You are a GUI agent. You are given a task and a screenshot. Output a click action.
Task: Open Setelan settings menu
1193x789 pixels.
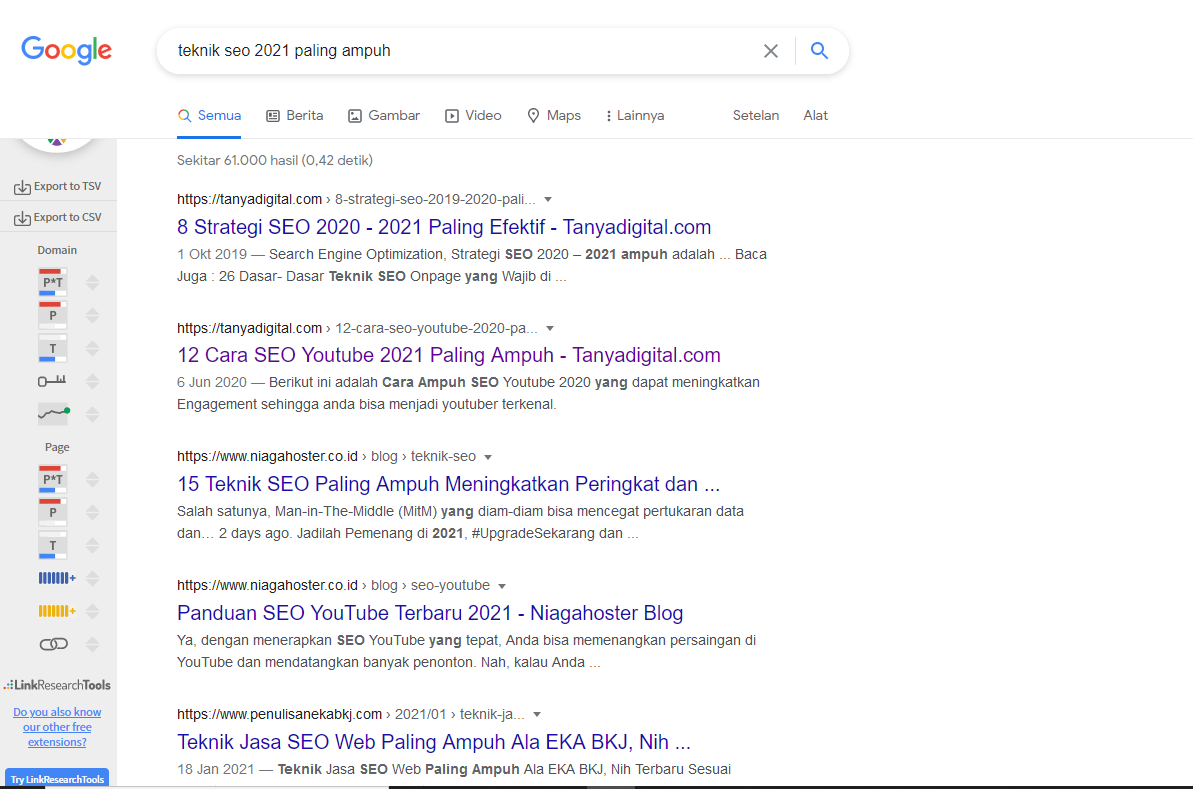tap(756, 116)
